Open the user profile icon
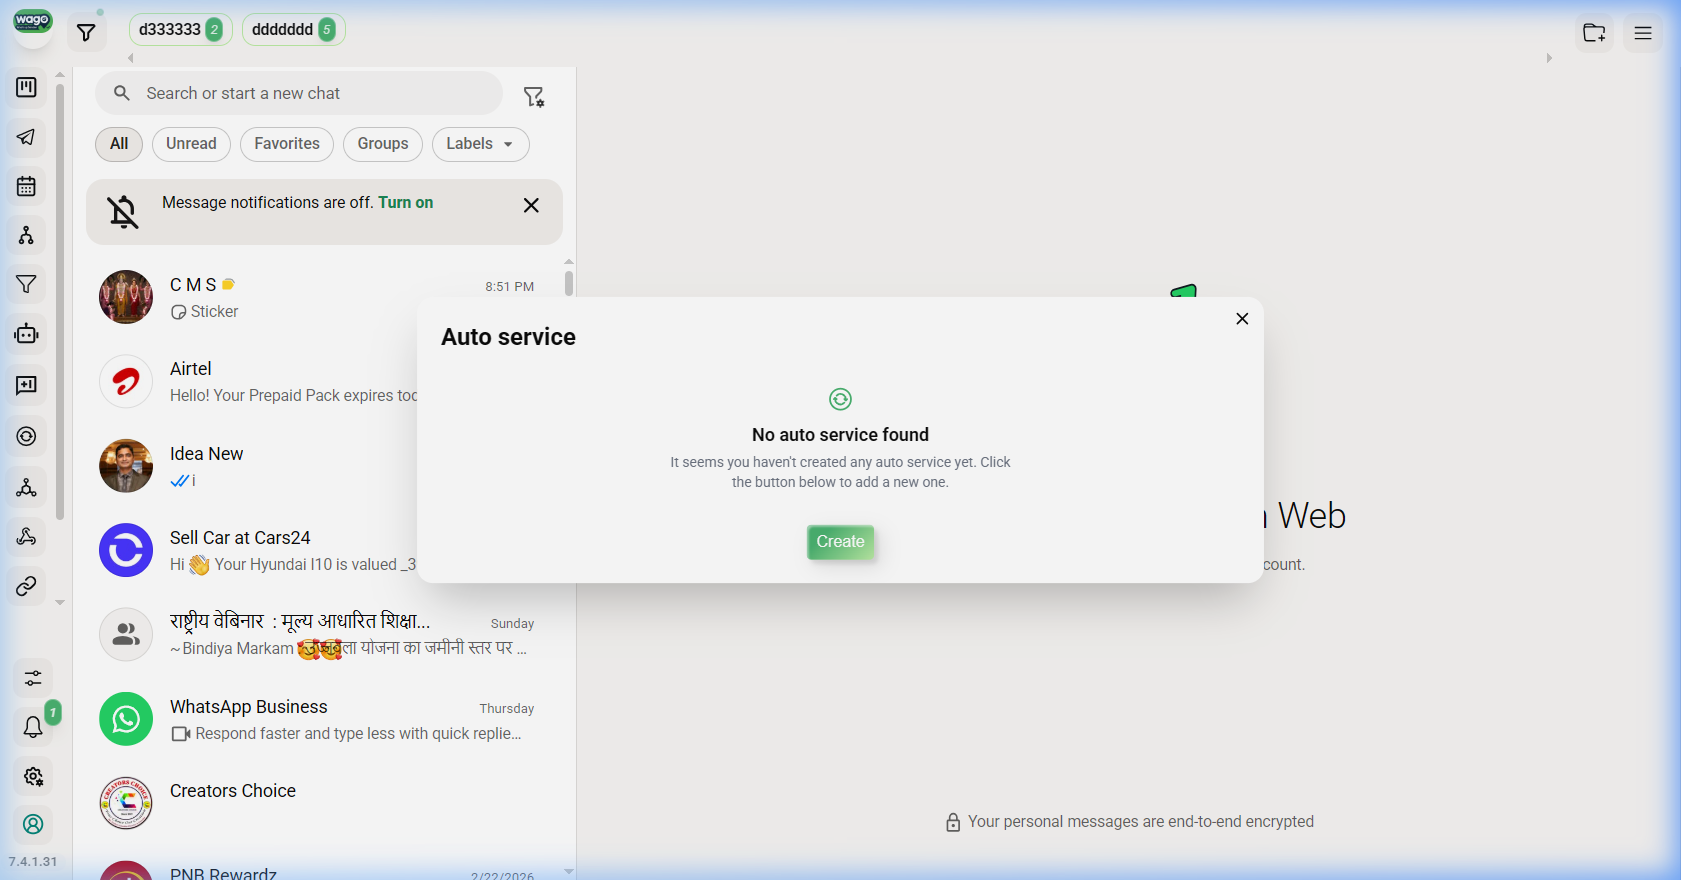Viewport: 1681px width, 880px height. click(x=33, y=824)
